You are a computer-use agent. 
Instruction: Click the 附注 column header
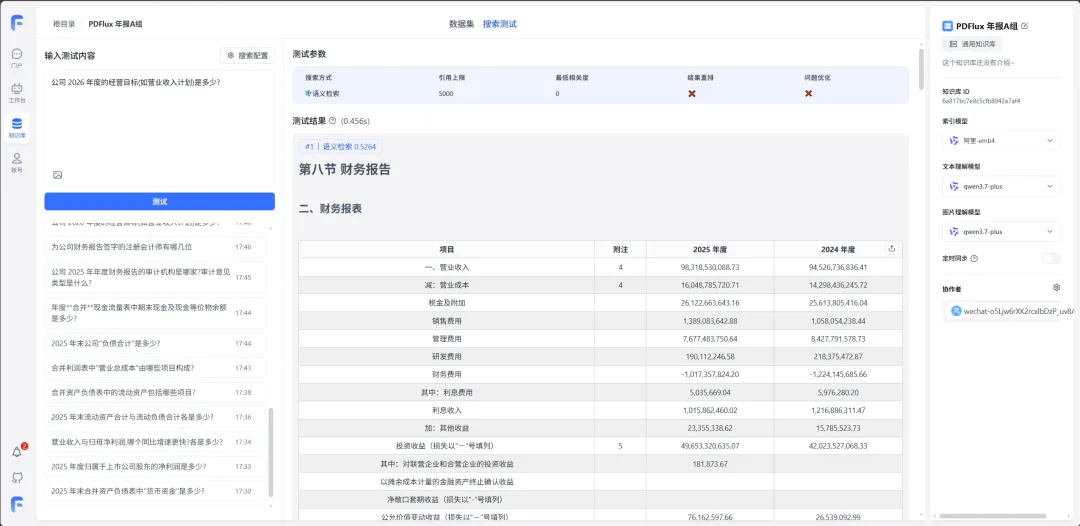click(620, 249)
